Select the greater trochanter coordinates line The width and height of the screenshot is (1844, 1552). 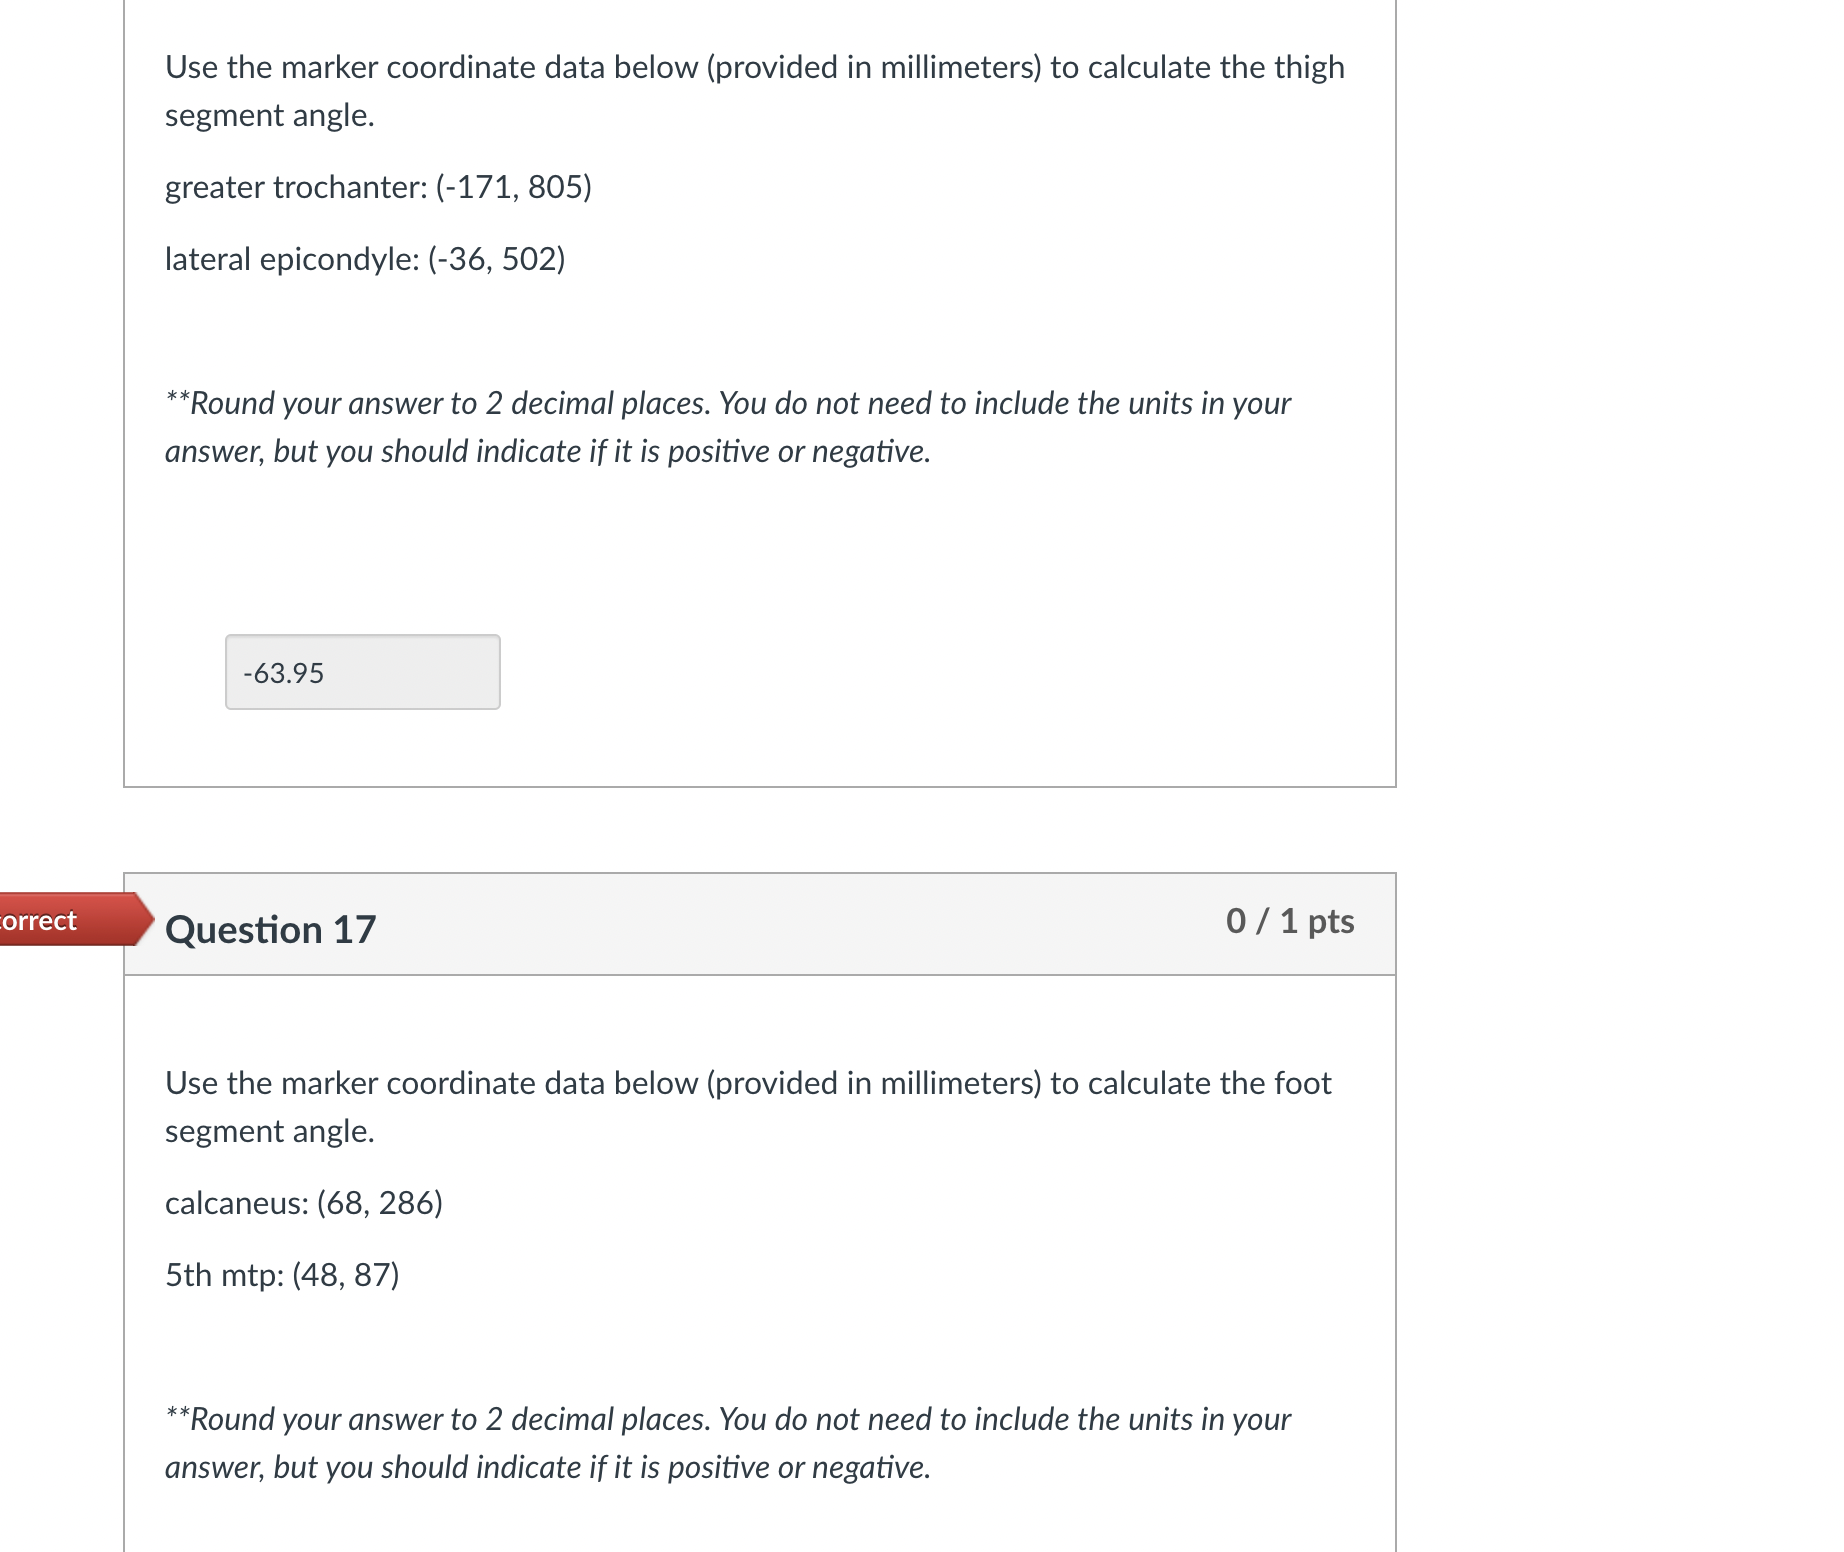coord(378,187)
